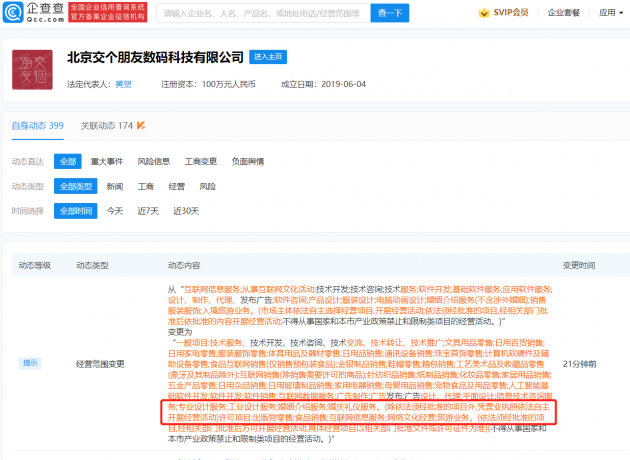
Task: Open the SVIP会员 link
Action: 511,13
